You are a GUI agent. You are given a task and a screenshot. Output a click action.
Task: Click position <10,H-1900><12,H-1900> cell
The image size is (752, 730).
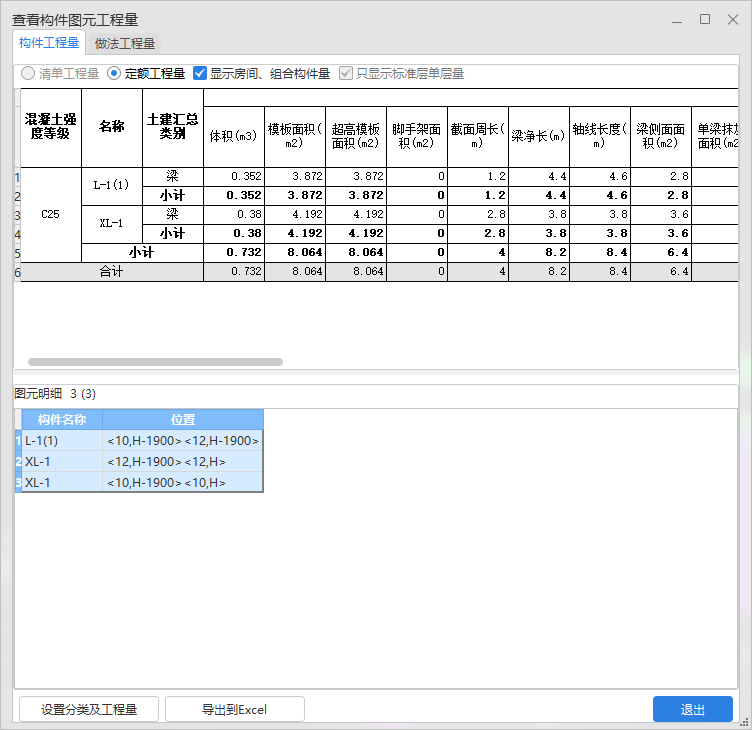click(x=183, y=441)
